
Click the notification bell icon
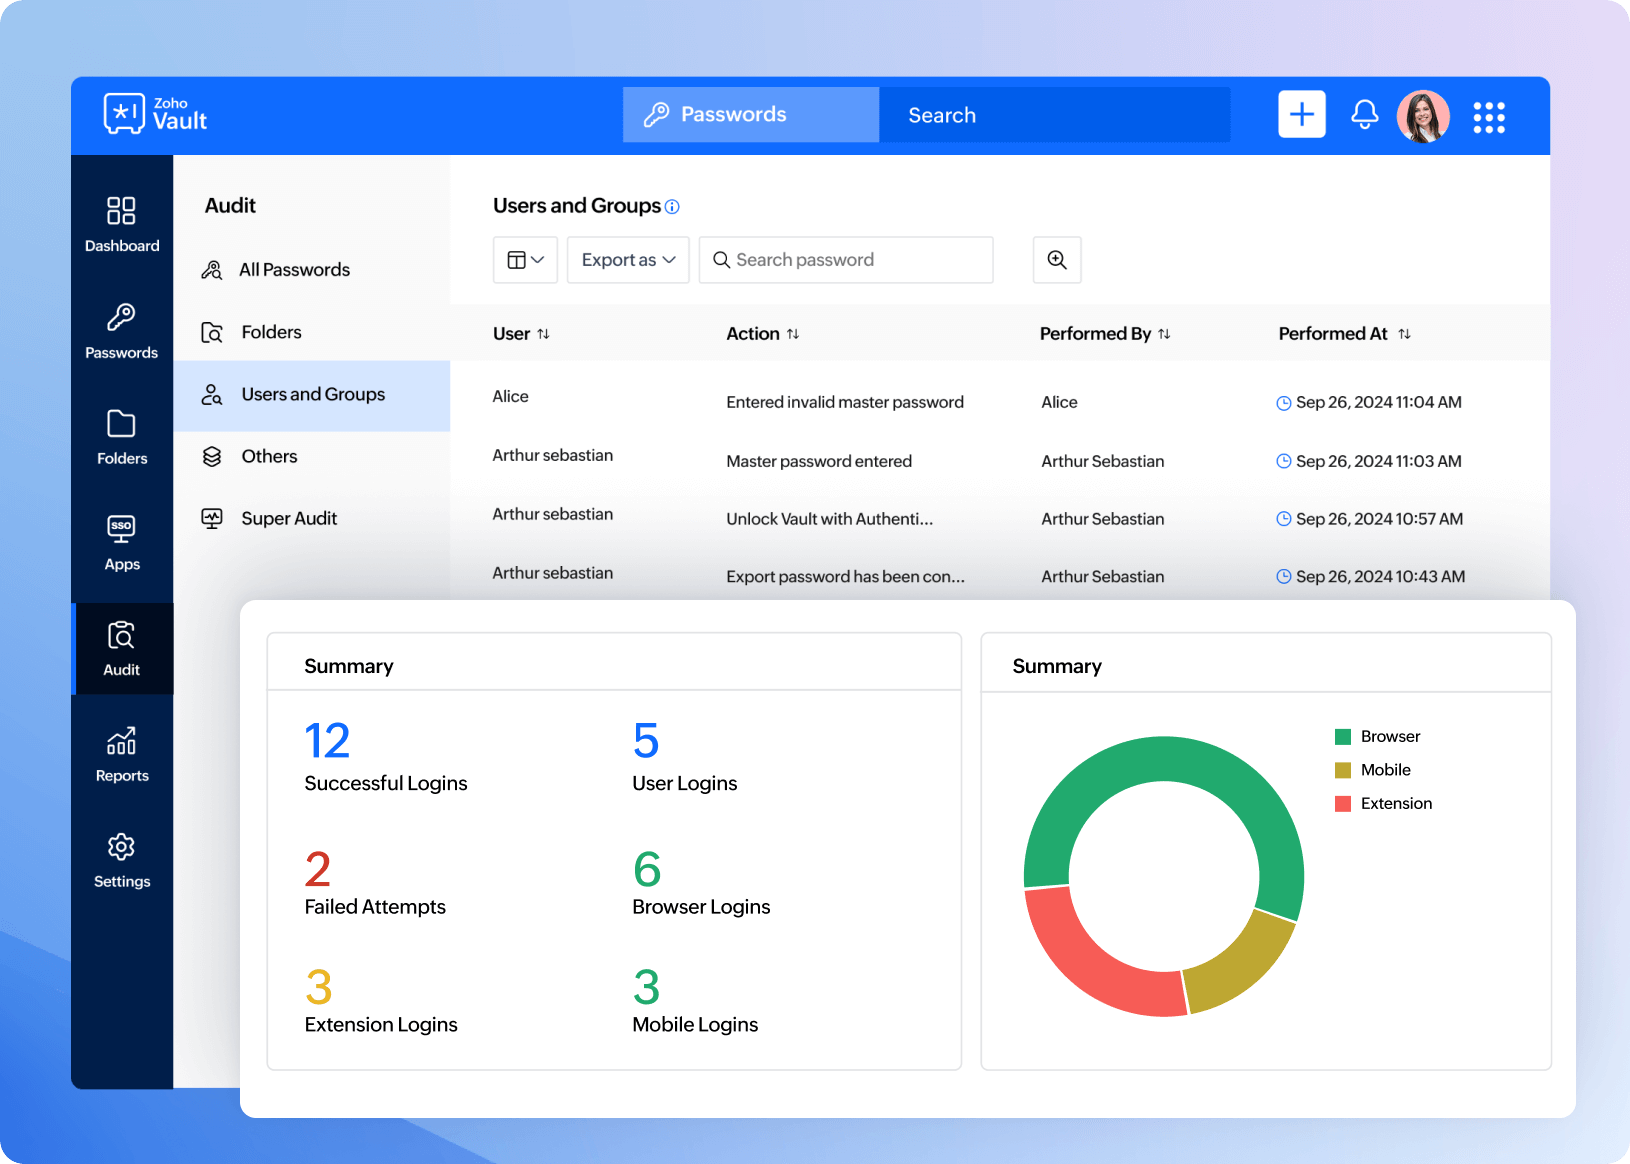pyautogui.click(x=1363, y=115)
